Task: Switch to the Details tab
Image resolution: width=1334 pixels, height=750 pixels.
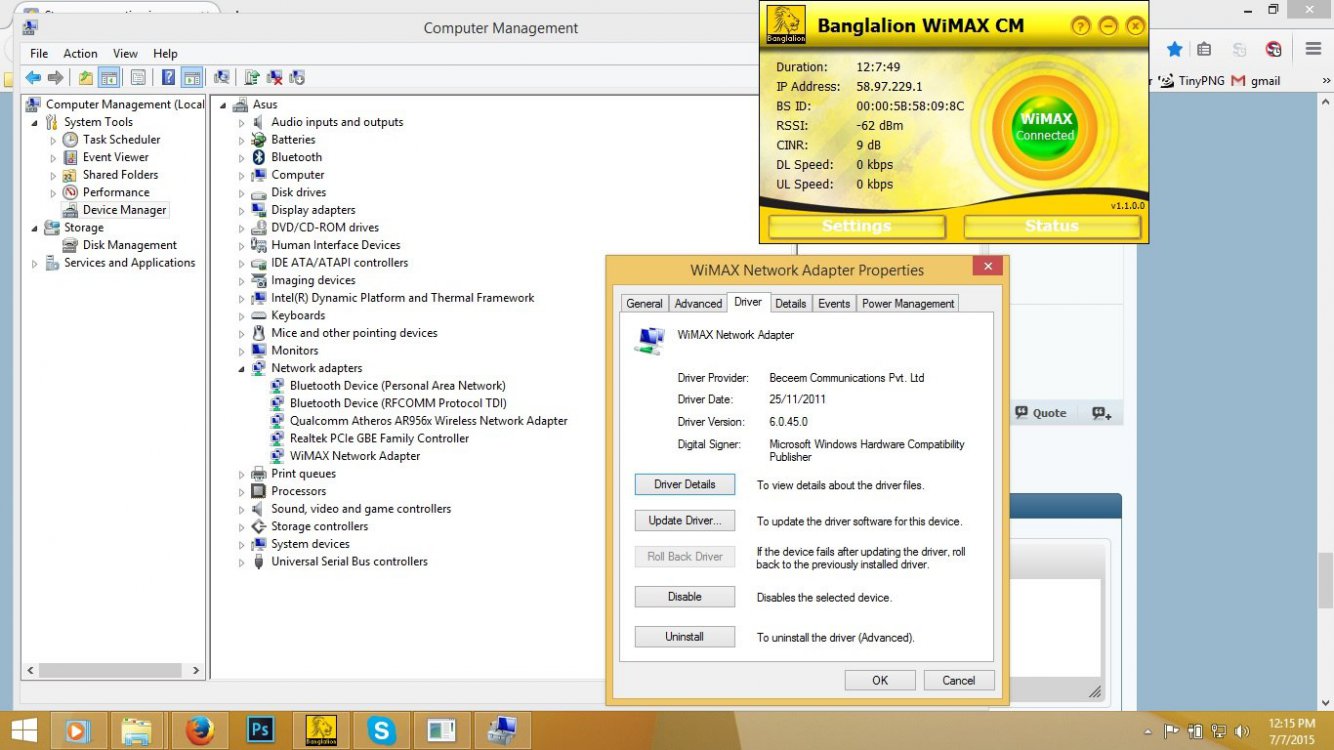Action: 790,304
